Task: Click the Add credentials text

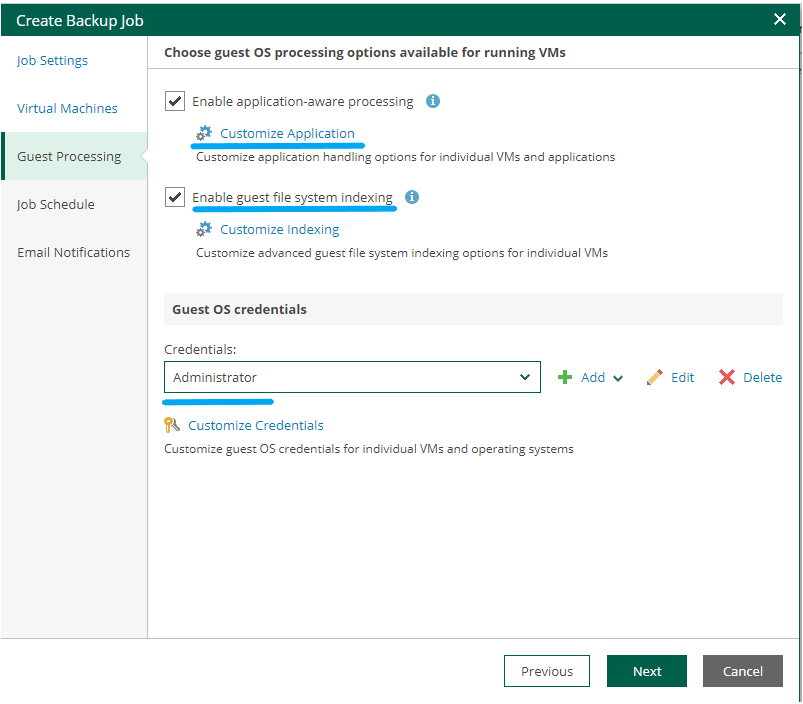Action: click(593, 377)
